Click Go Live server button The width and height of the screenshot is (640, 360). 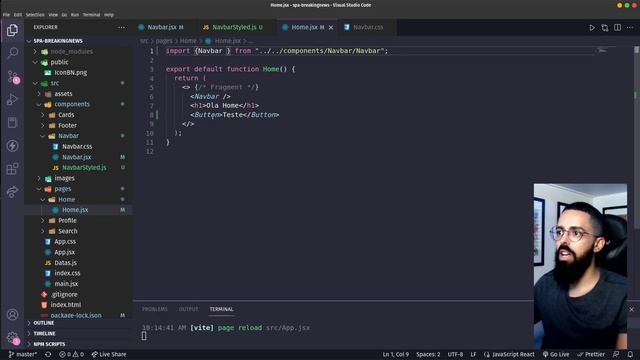pos(556,354)
